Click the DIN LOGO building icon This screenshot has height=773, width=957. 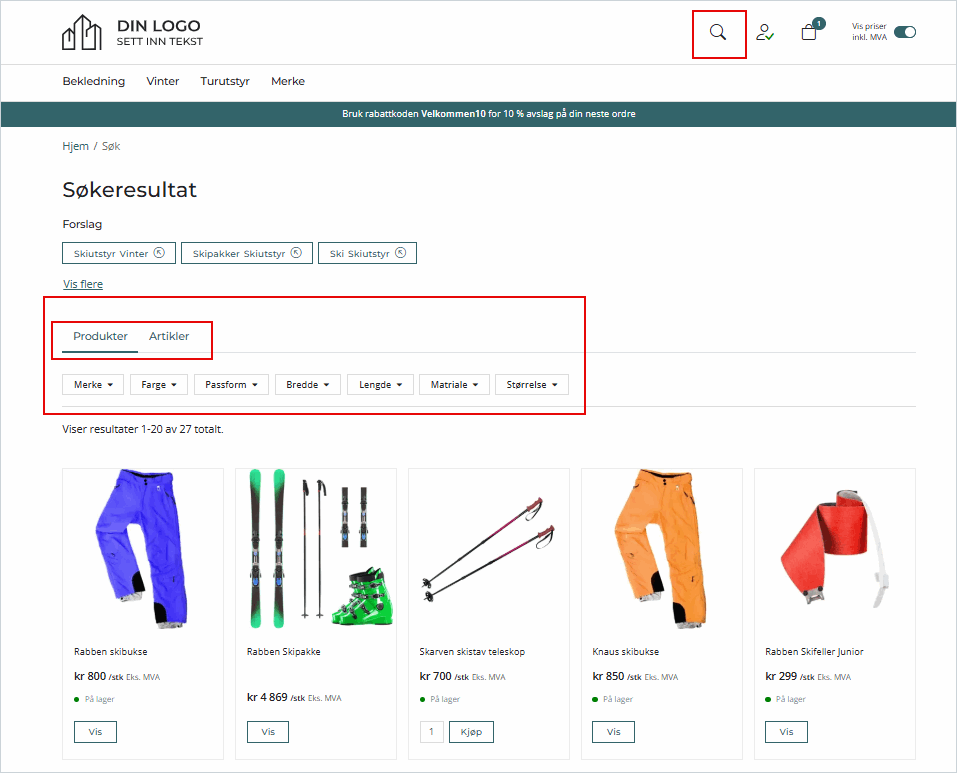tap(82, 33)
